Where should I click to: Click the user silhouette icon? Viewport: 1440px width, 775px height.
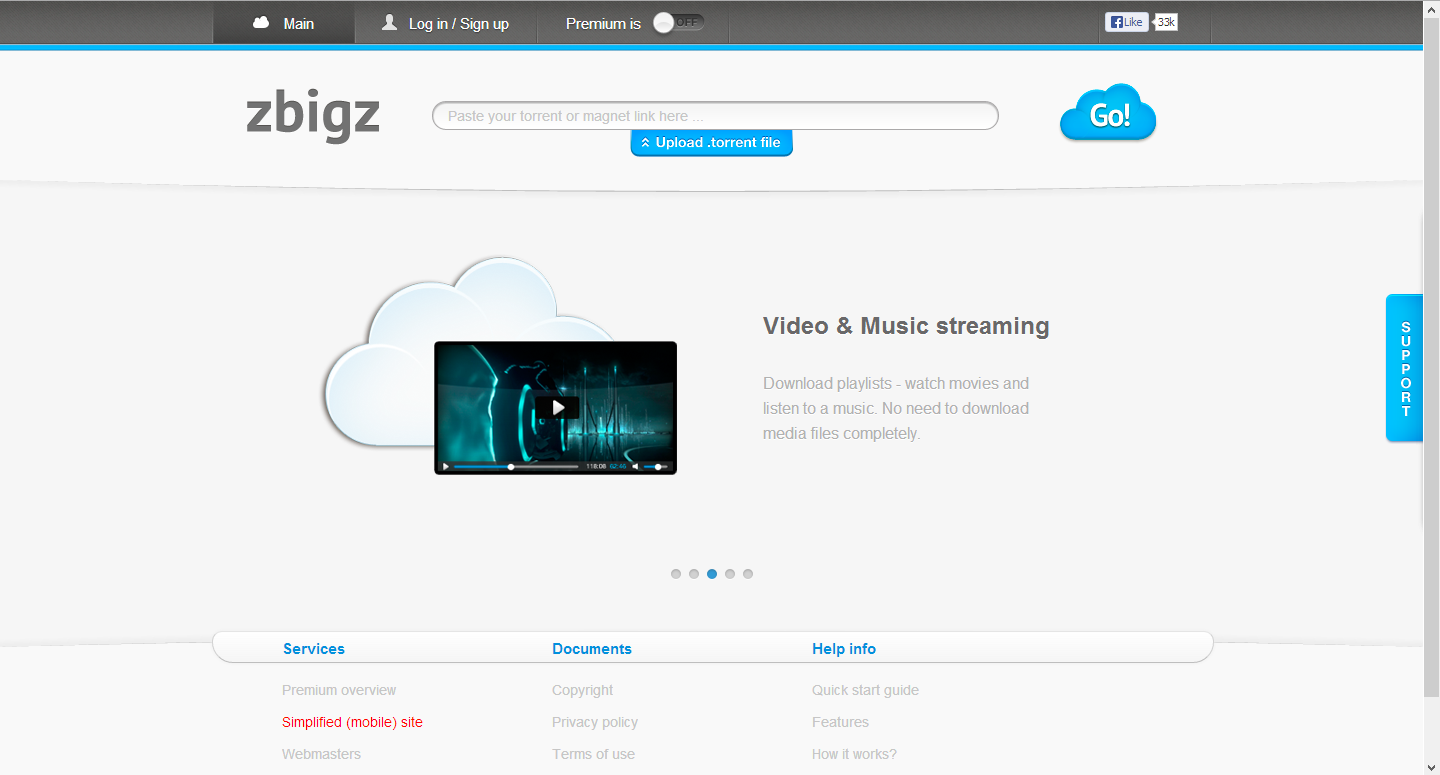tap(390, 22)
